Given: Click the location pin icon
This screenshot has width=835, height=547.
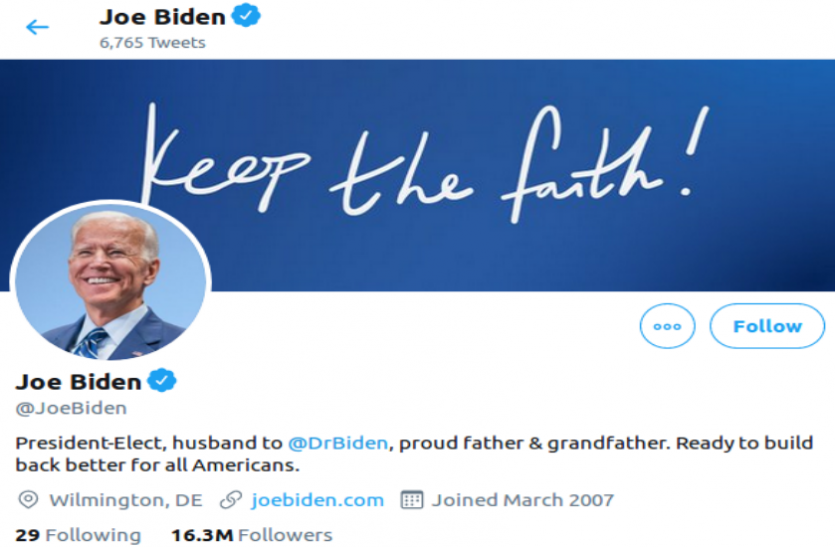Looking at the screenshot, I should coord(28,500).
